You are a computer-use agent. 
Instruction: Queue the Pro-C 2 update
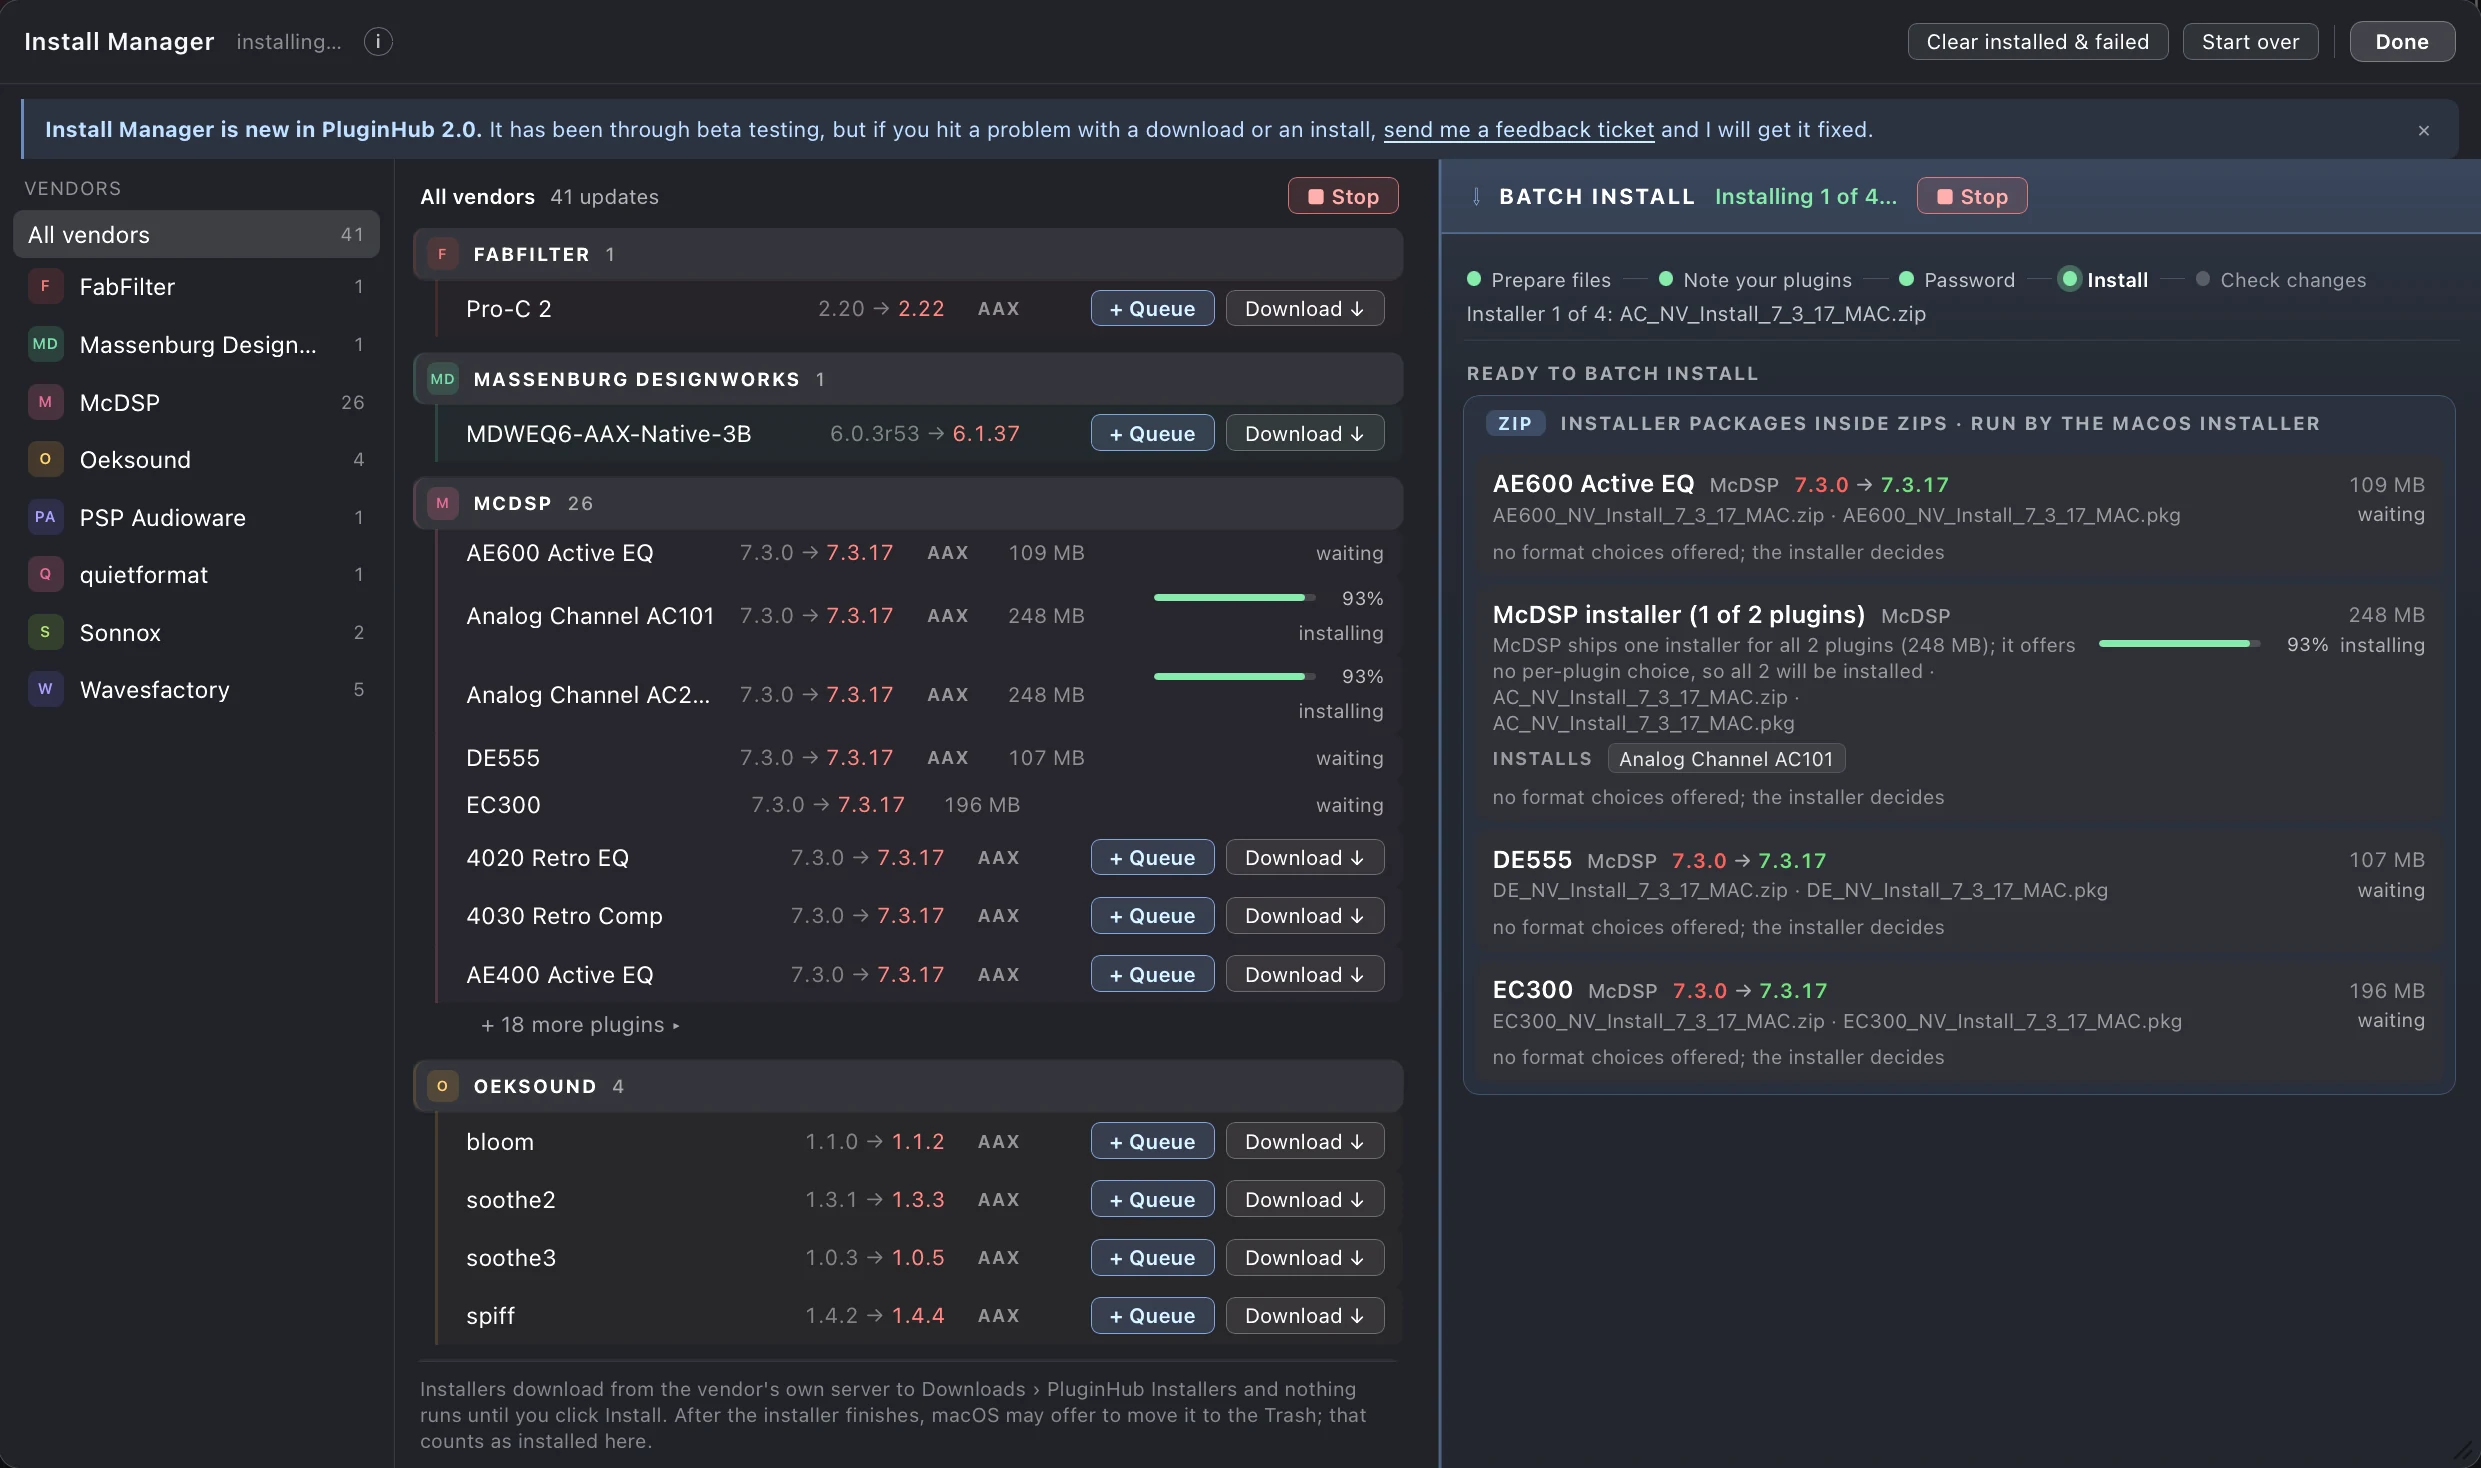(1152, 309)
